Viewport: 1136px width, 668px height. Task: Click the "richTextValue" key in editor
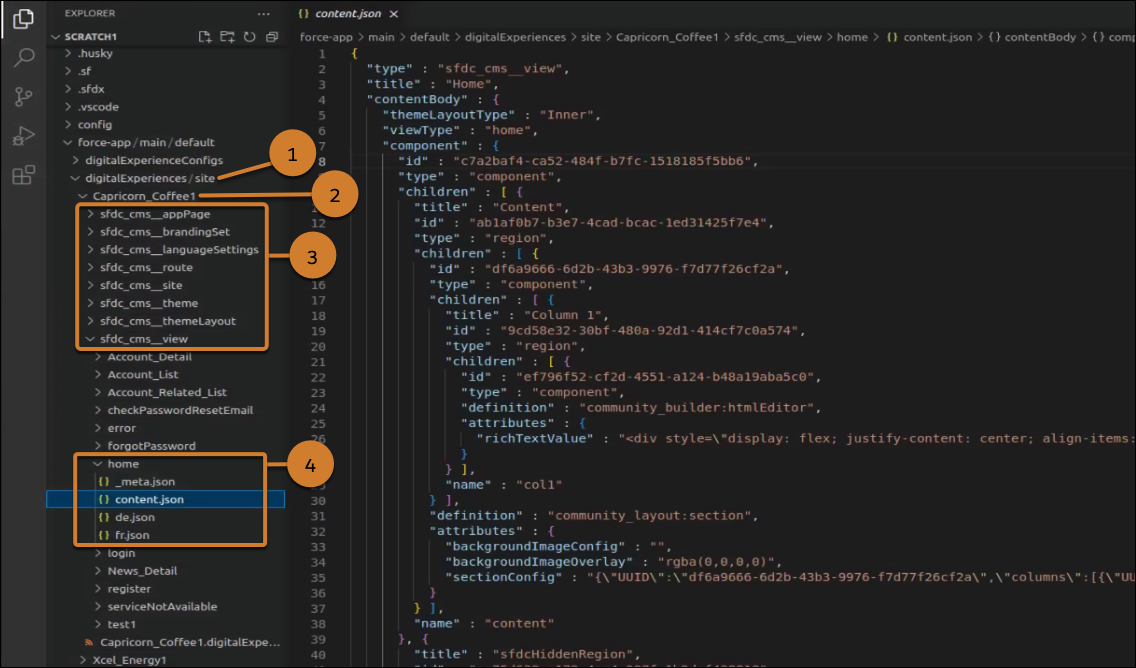click(x=535, y=438)
